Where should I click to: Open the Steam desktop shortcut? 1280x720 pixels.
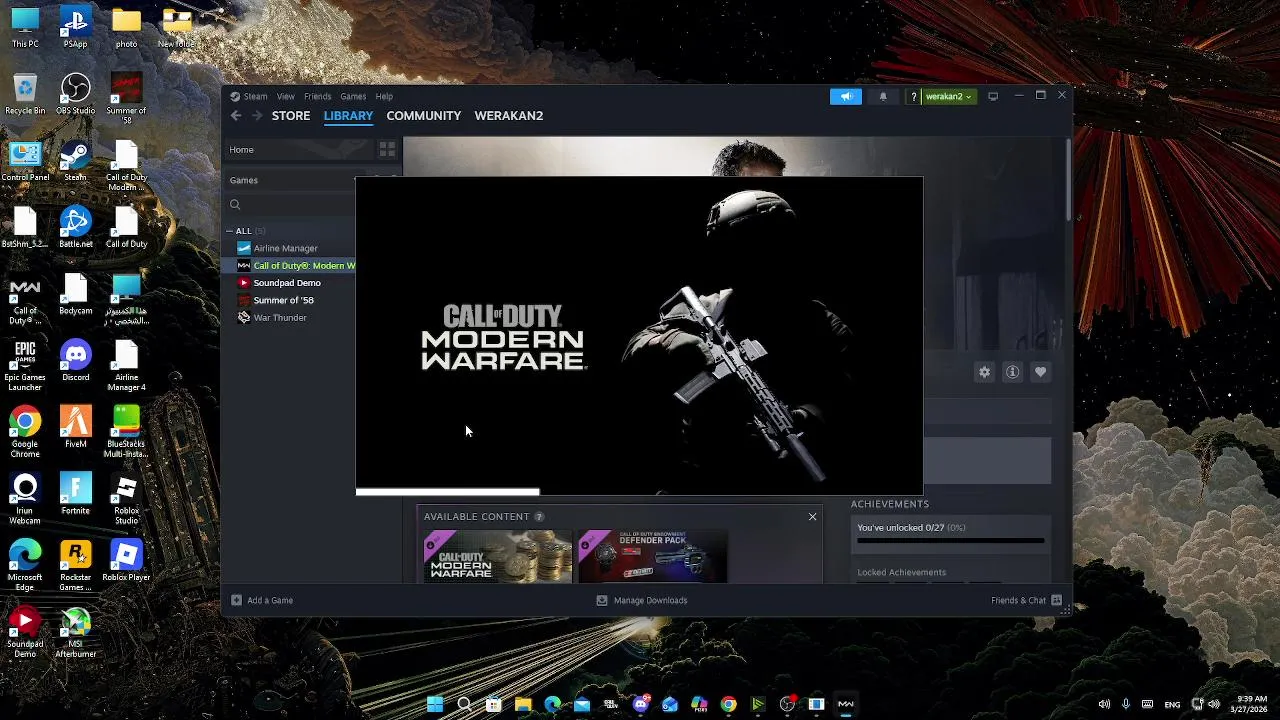tap(75, 162)
